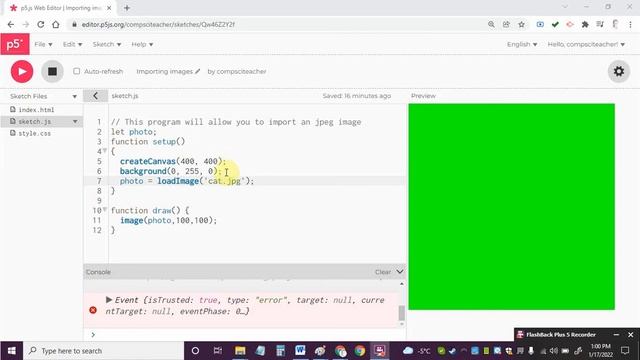Viewport: 640px width, 360px height.
Task: Expand the Event error object triangle
Action: pyautogui.click(x=109, y=300)
